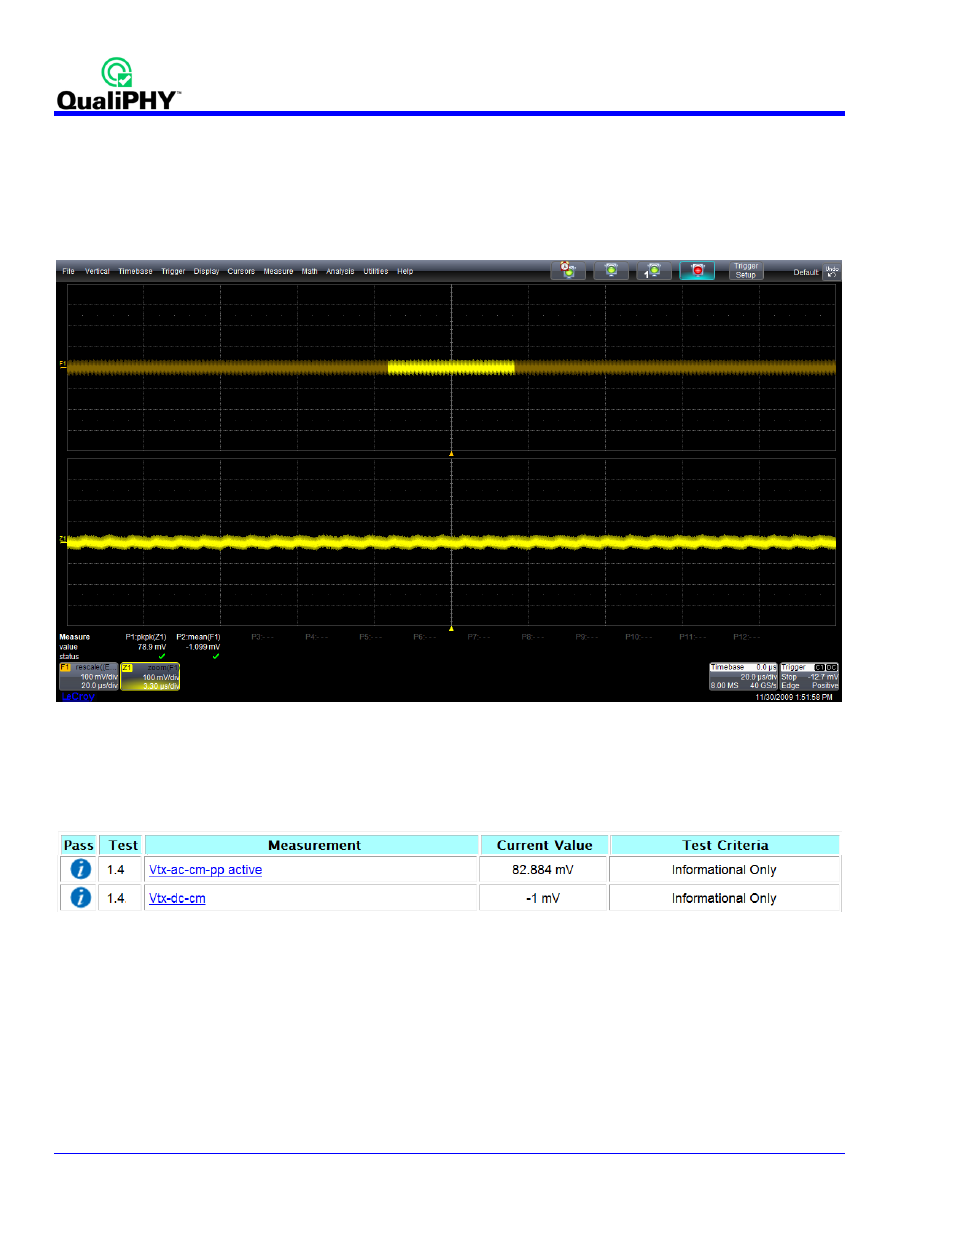Click the Current Value column header
Viewport: 954px width, 1235px height.
544,845
